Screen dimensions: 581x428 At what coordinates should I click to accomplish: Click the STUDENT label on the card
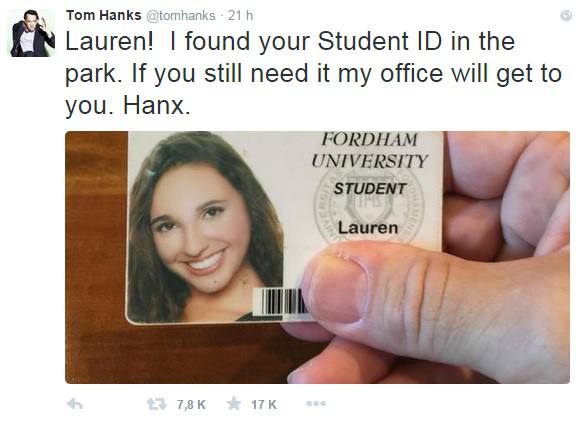(370, 189)
